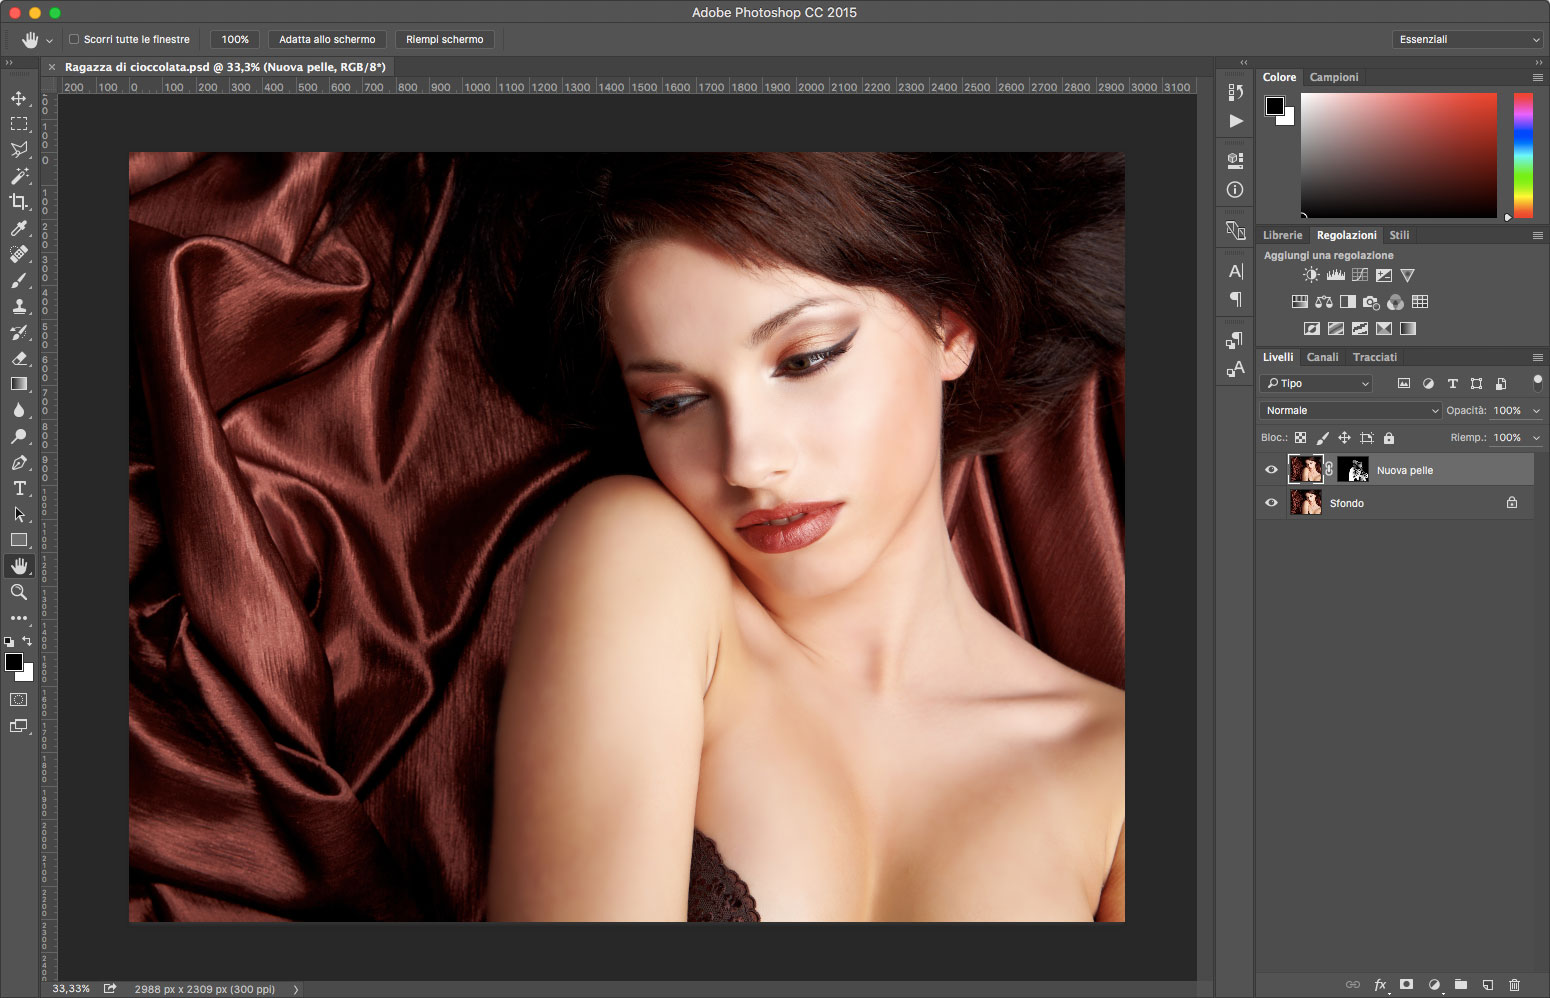The image size is (1550, 998).
Task: Filter layers by pixel type
Action: (x=1404, y=383)
